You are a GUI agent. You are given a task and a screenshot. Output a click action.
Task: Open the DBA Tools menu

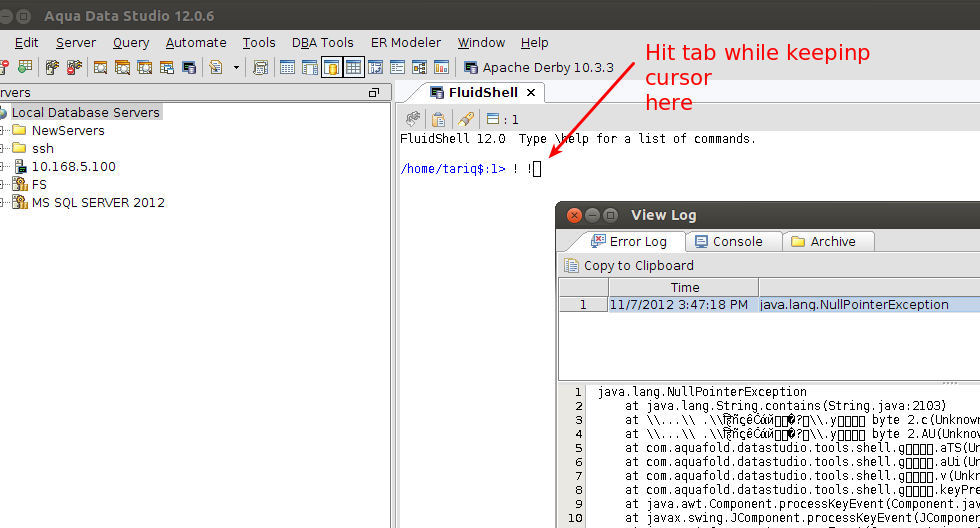click(322, 42)
